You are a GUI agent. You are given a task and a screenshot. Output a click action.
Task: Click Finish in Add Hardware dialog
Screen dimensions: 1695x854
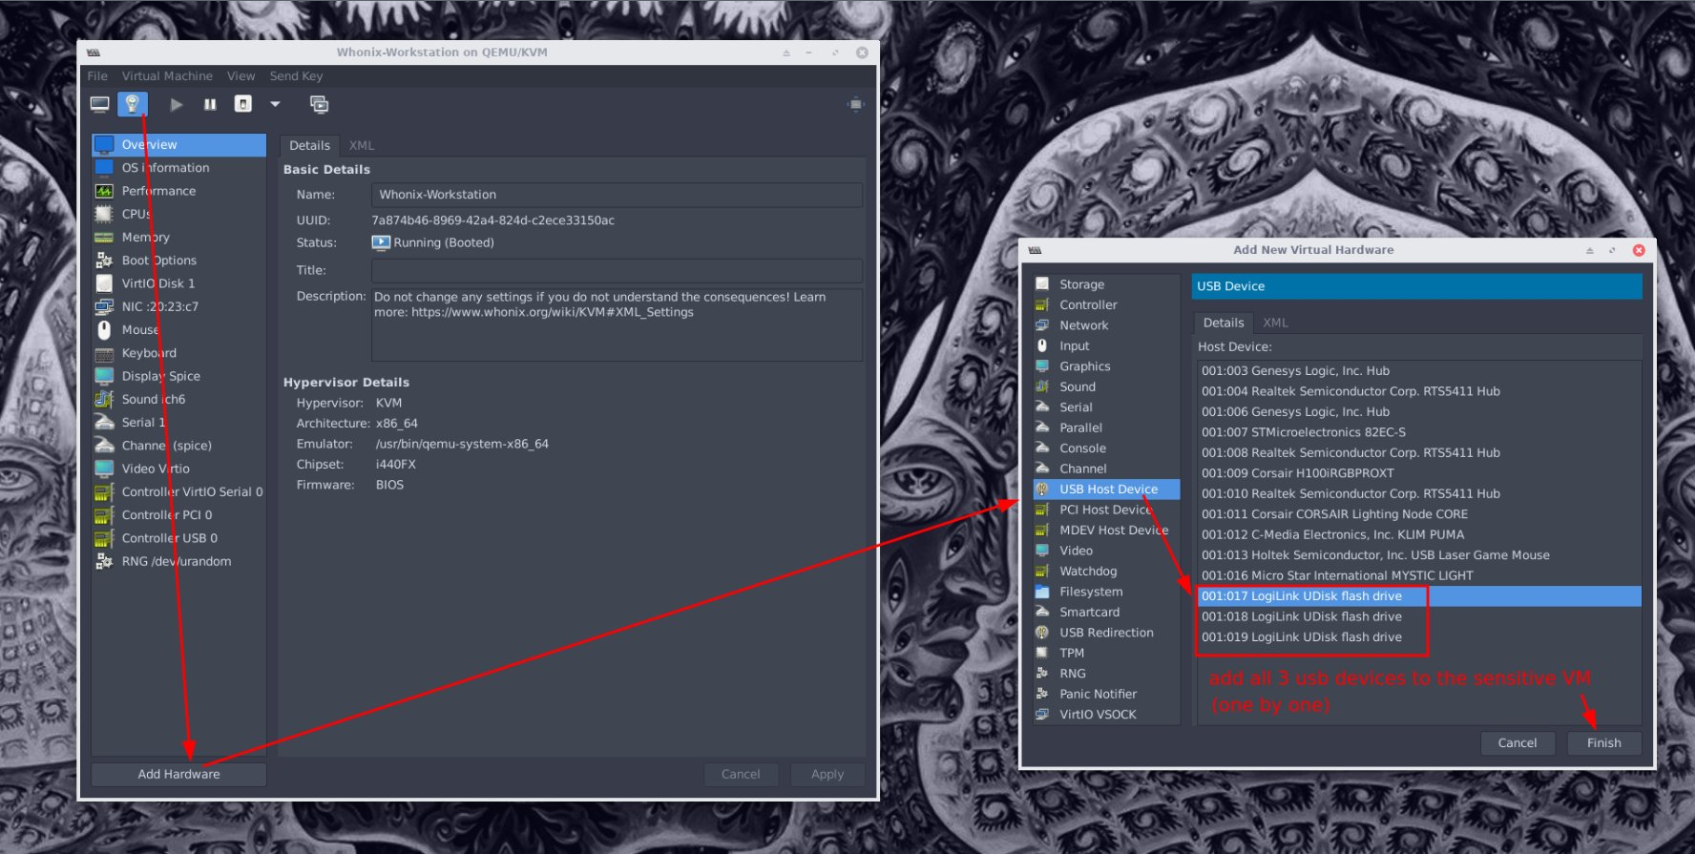1604,743
